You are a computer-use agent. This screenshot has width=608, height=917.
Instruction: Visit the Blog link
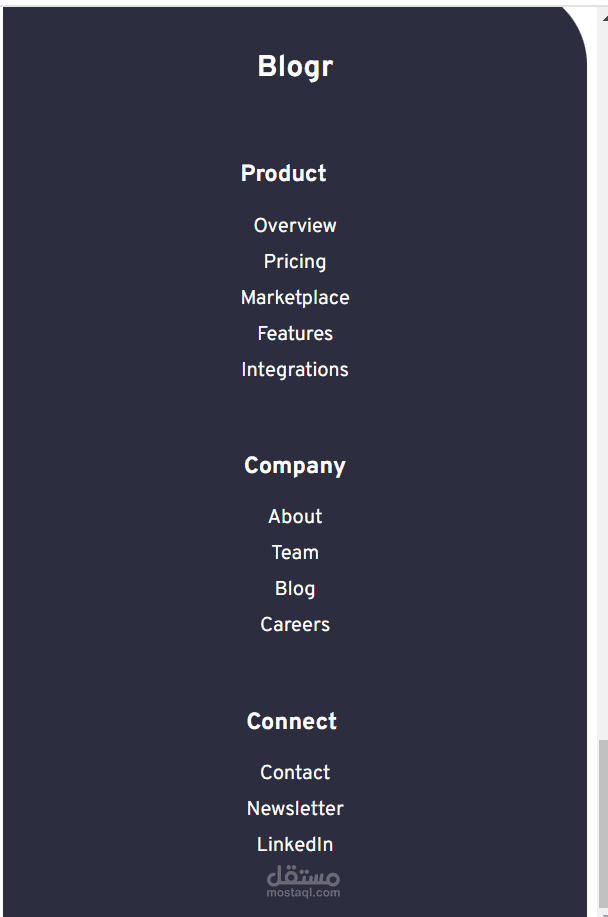tap(295, 588)
